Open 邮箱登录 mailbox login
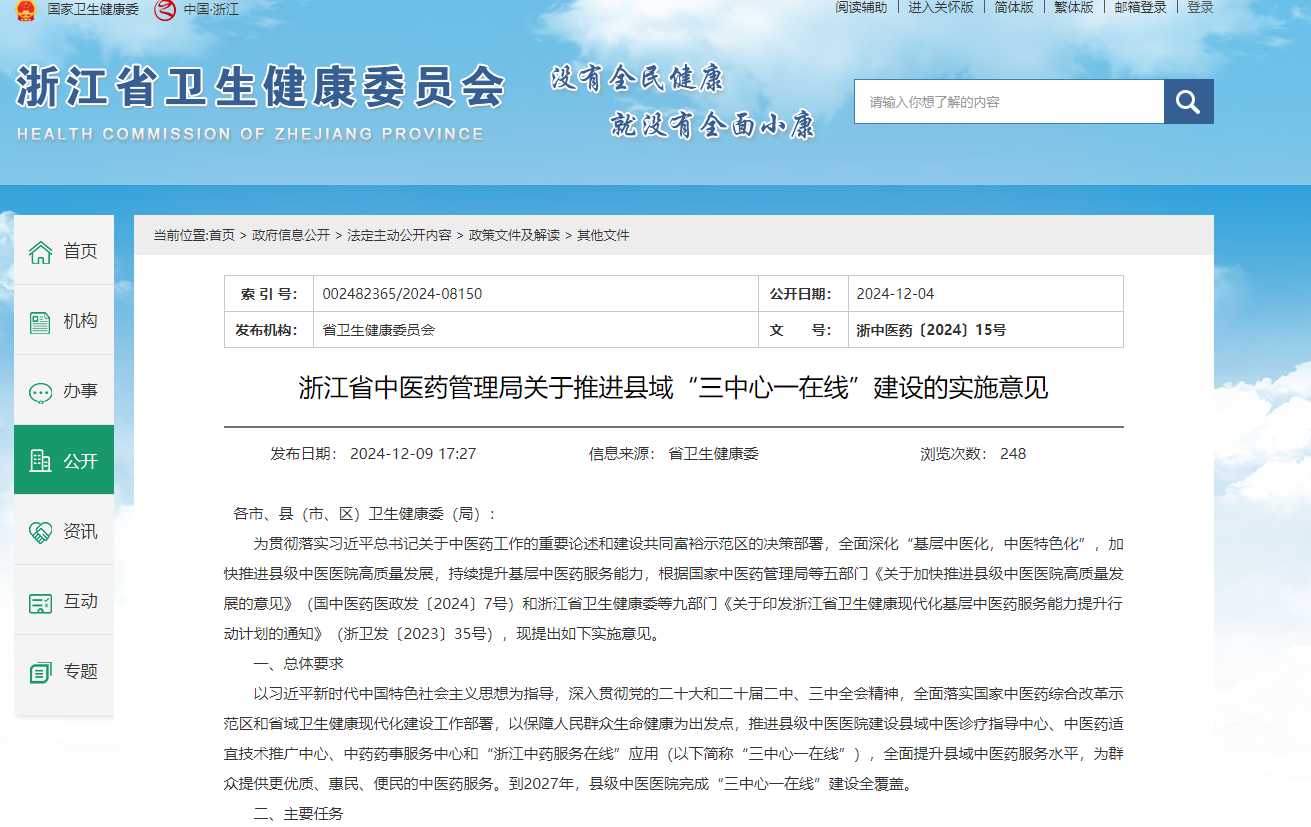 [x=1140, y=7]
